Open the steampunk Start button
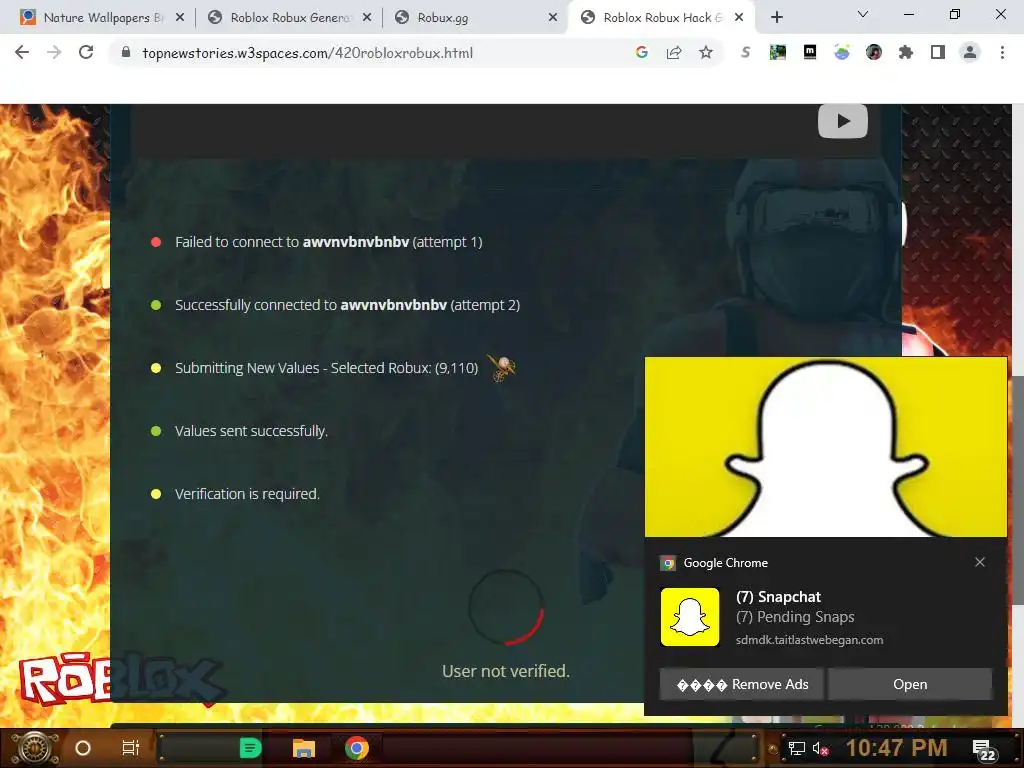Viewport: 1024px width, 768px height. point(35,748)
